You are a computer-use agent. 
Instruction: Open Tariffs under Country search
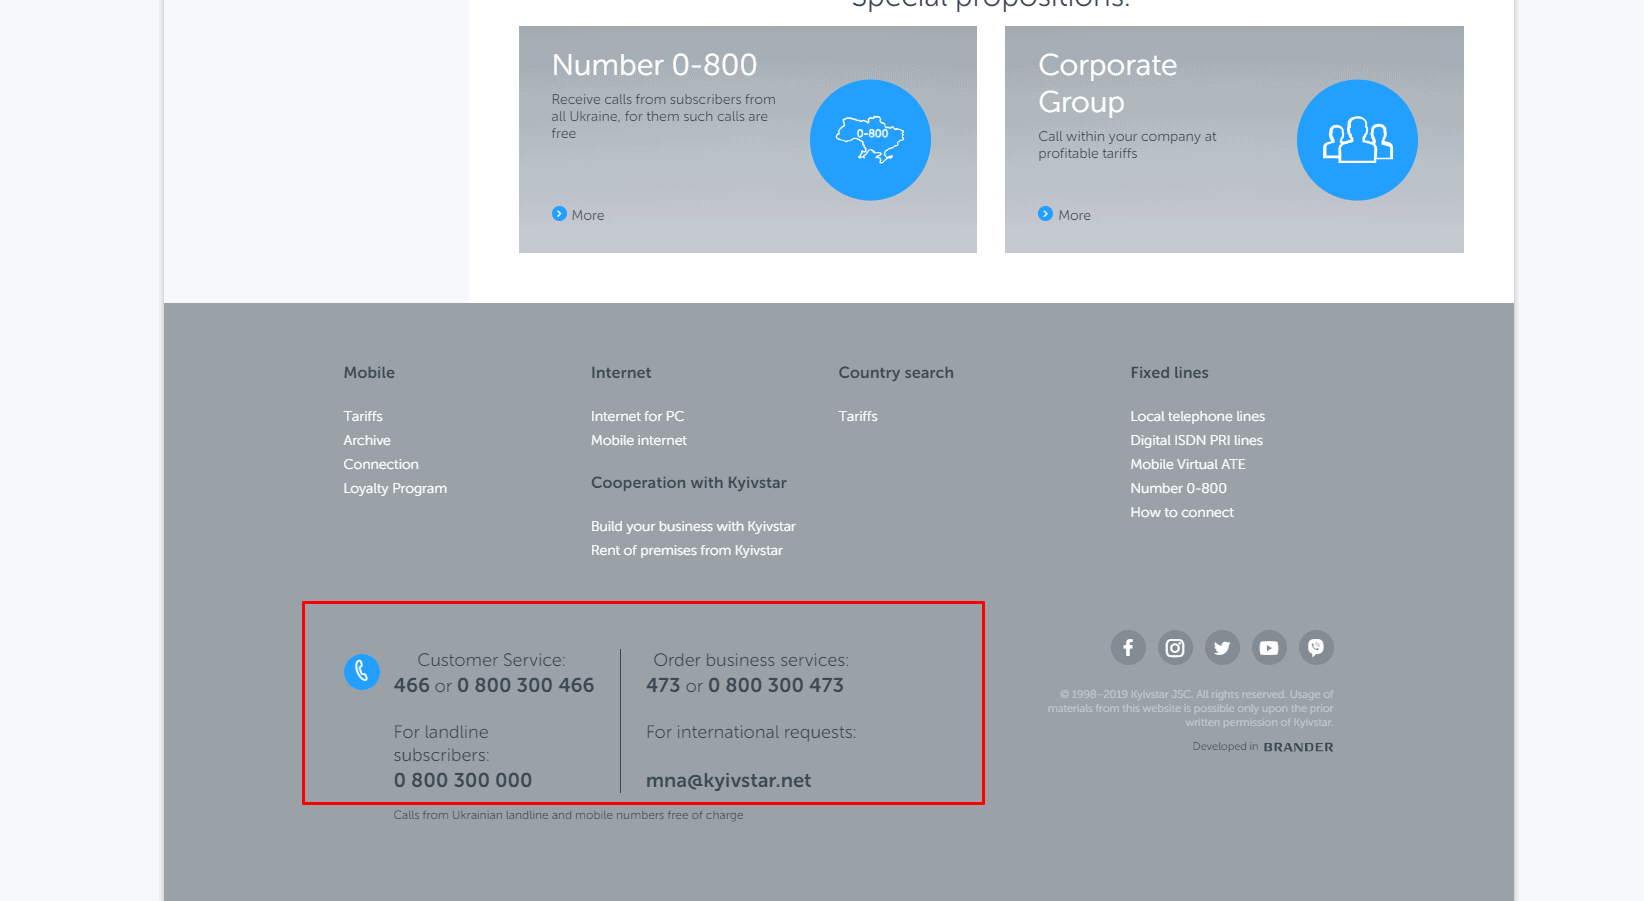click(858, 416)
